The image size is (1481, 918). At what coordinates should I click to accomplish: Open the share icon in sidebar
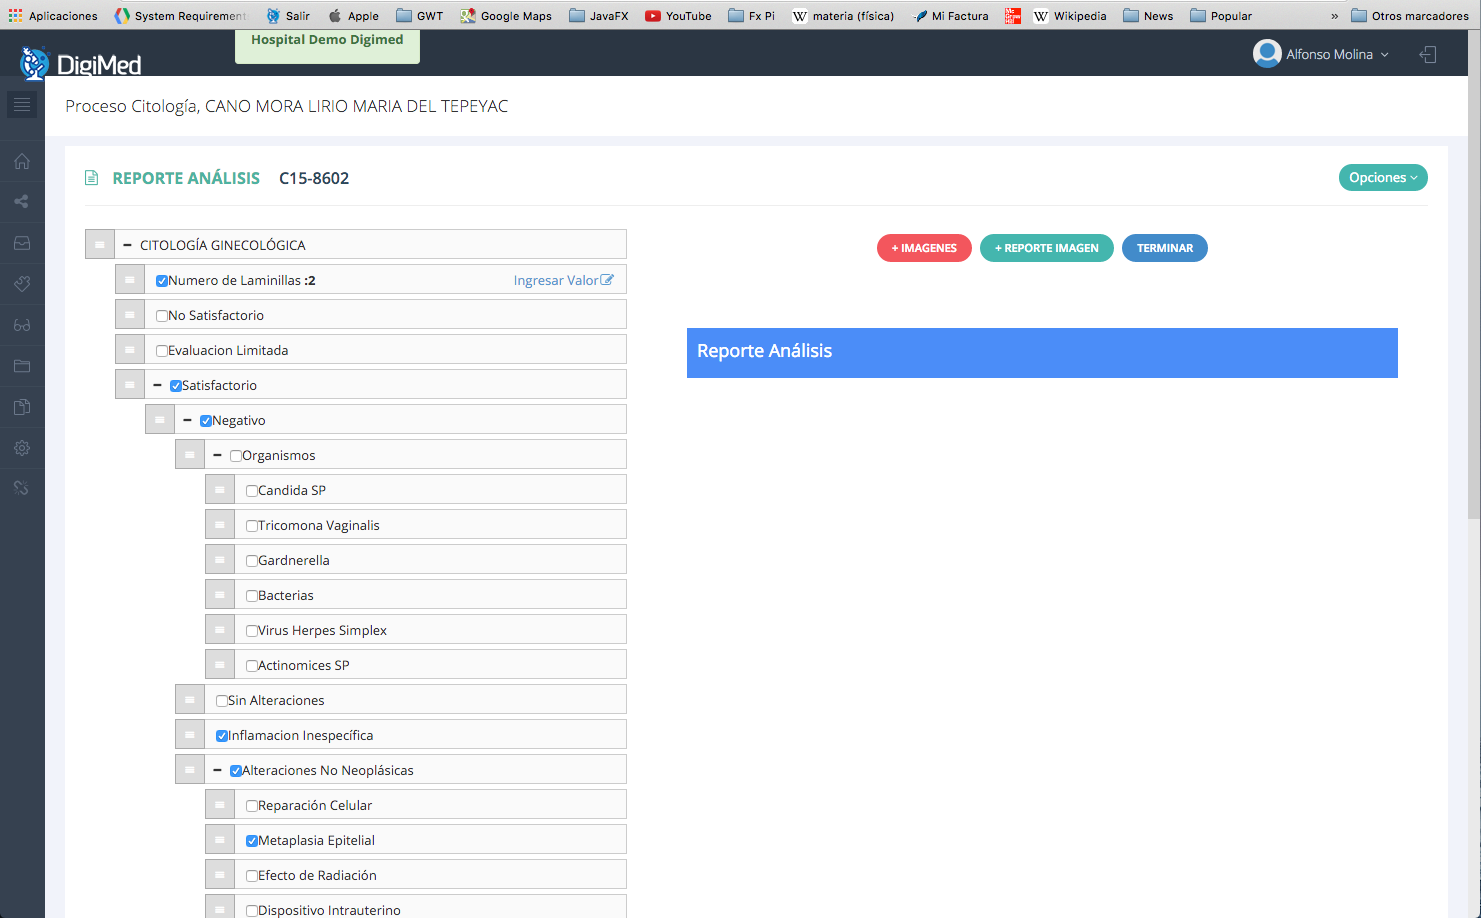point(22,202)
